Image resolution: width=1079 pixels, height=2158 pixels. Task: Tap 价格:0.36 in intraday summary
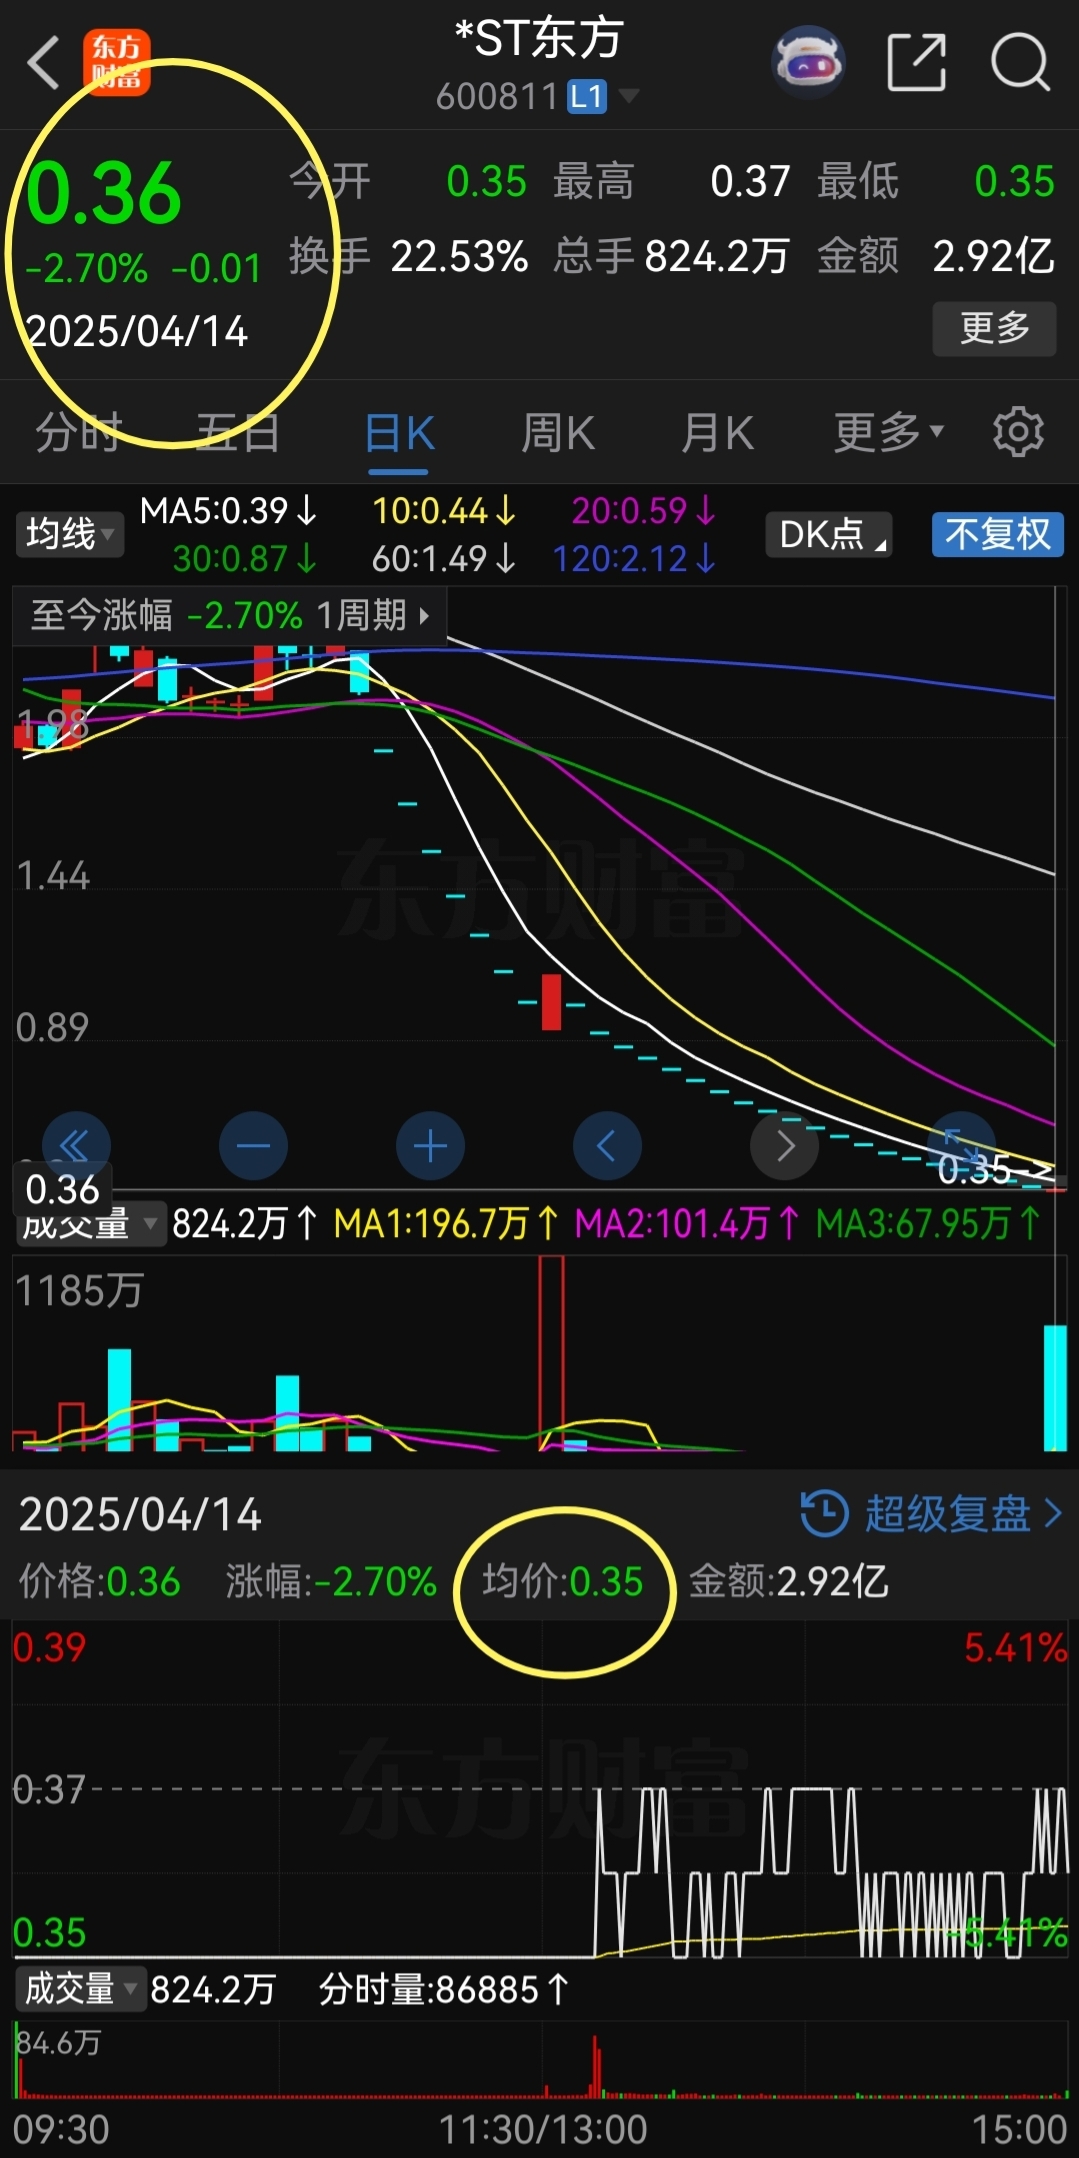coord(100,1581)
